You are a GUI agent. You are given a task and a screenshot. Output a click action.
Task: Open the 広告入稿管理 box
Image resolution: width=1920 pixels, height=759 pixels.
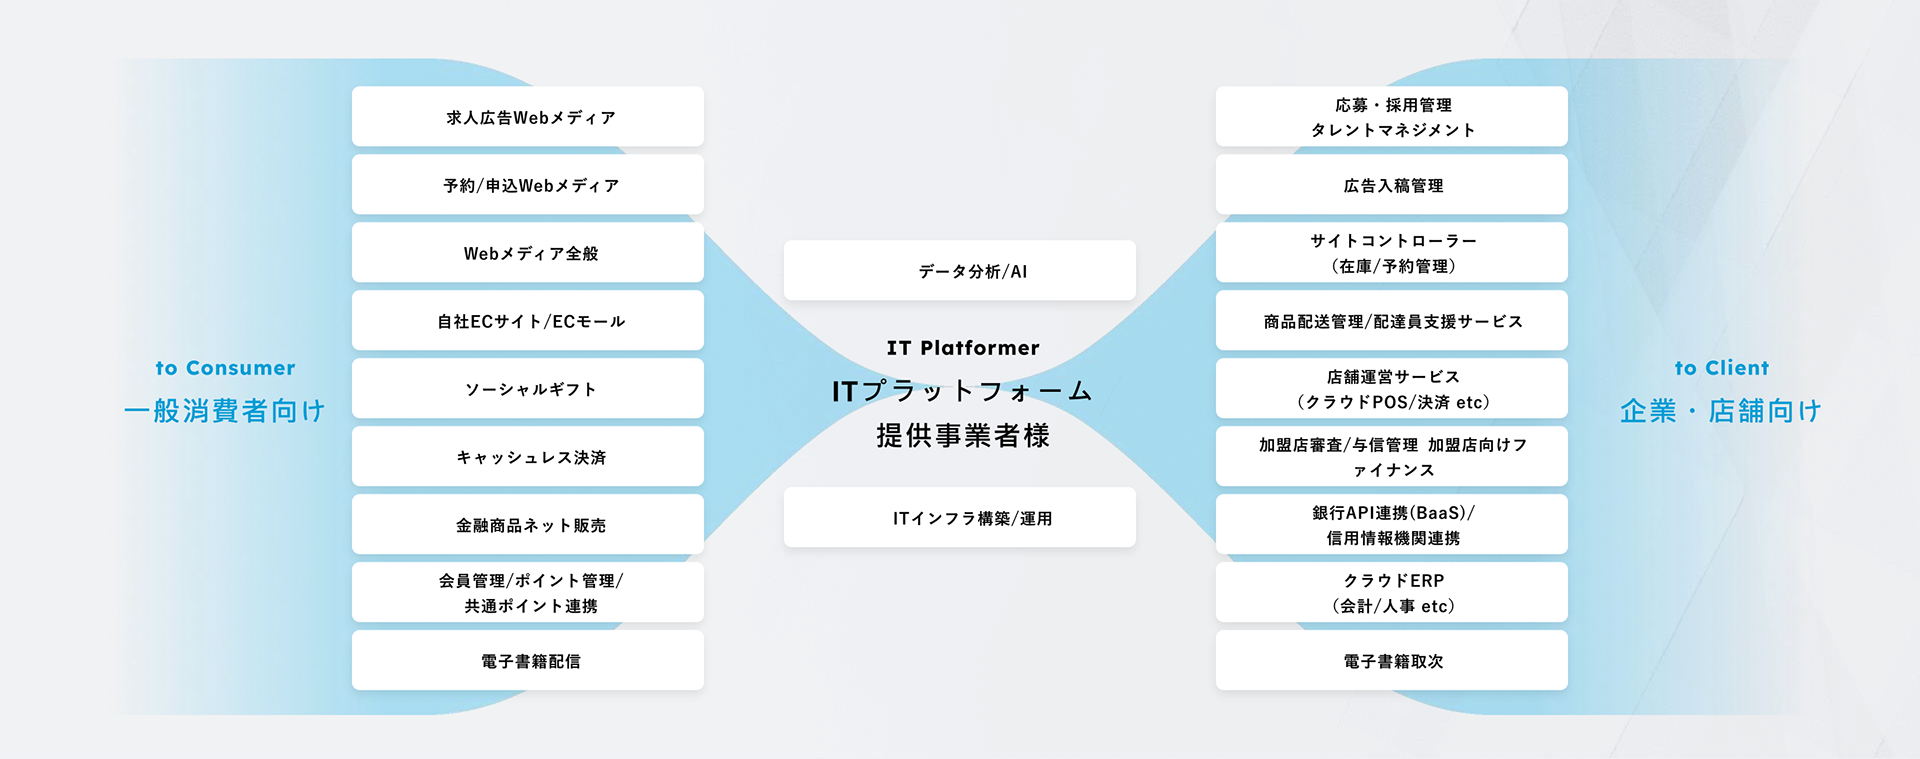[x=1392, y=185]
